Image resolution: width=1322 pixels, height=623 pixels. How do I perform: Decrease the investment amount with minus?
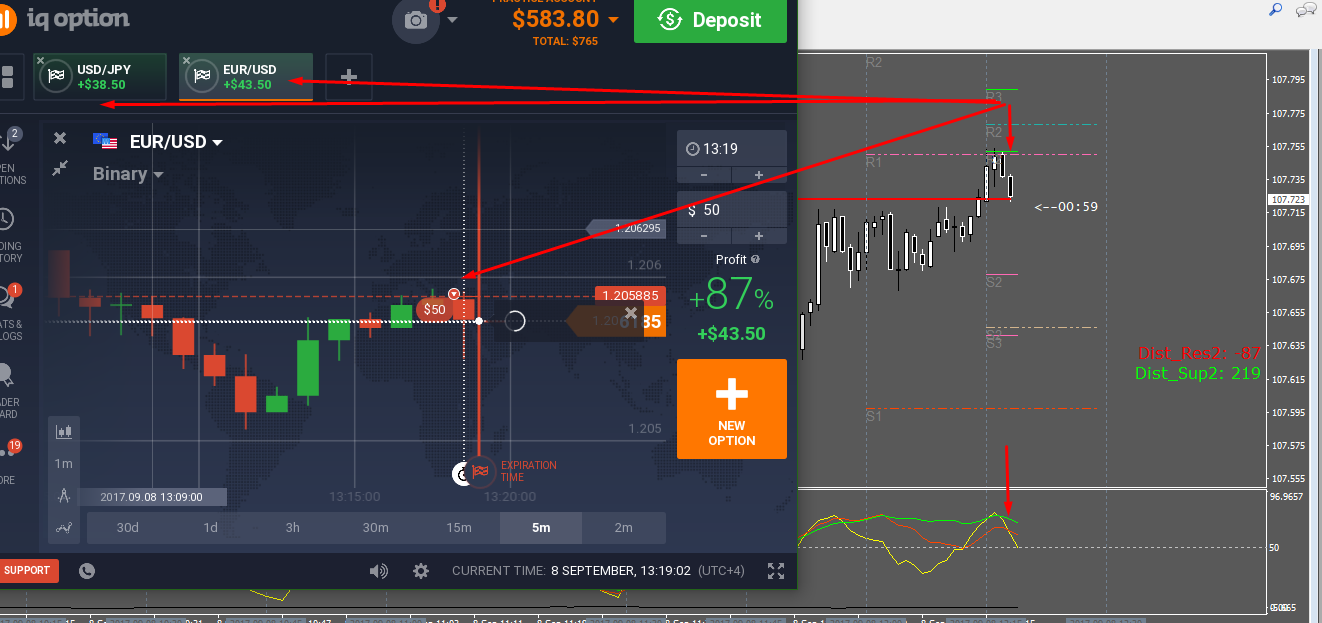tap(704, 236)
